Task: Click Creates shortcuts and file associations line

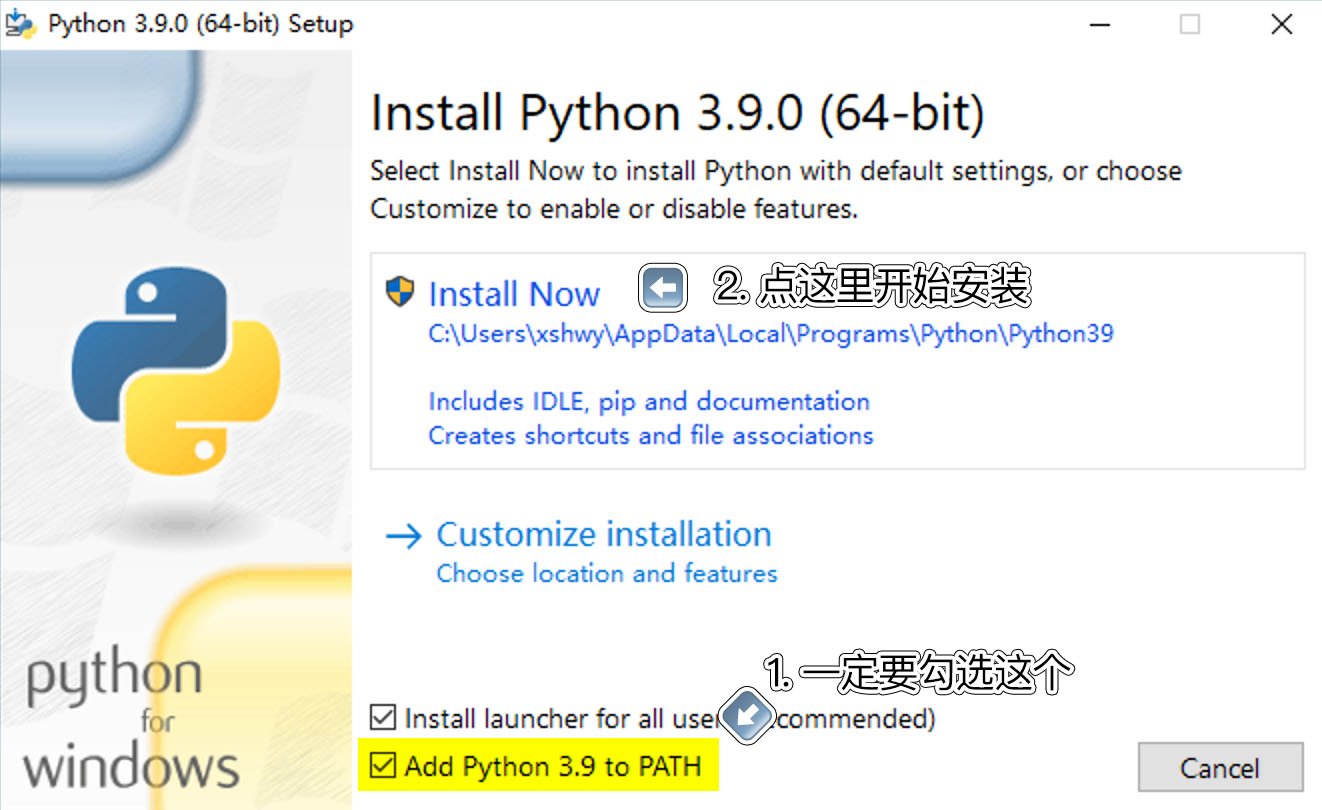Action: click(651, 436)
